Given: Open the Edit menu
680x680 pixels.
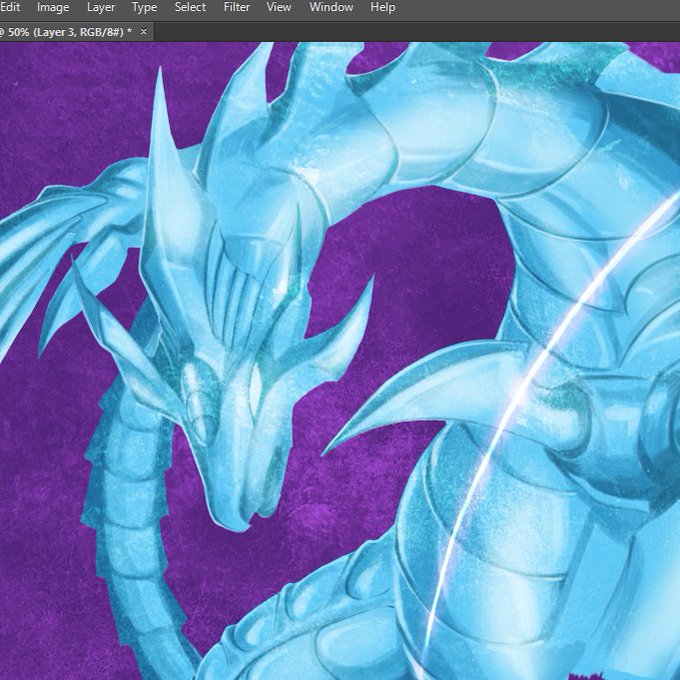Looking at the screenshot, I should 10,7.
